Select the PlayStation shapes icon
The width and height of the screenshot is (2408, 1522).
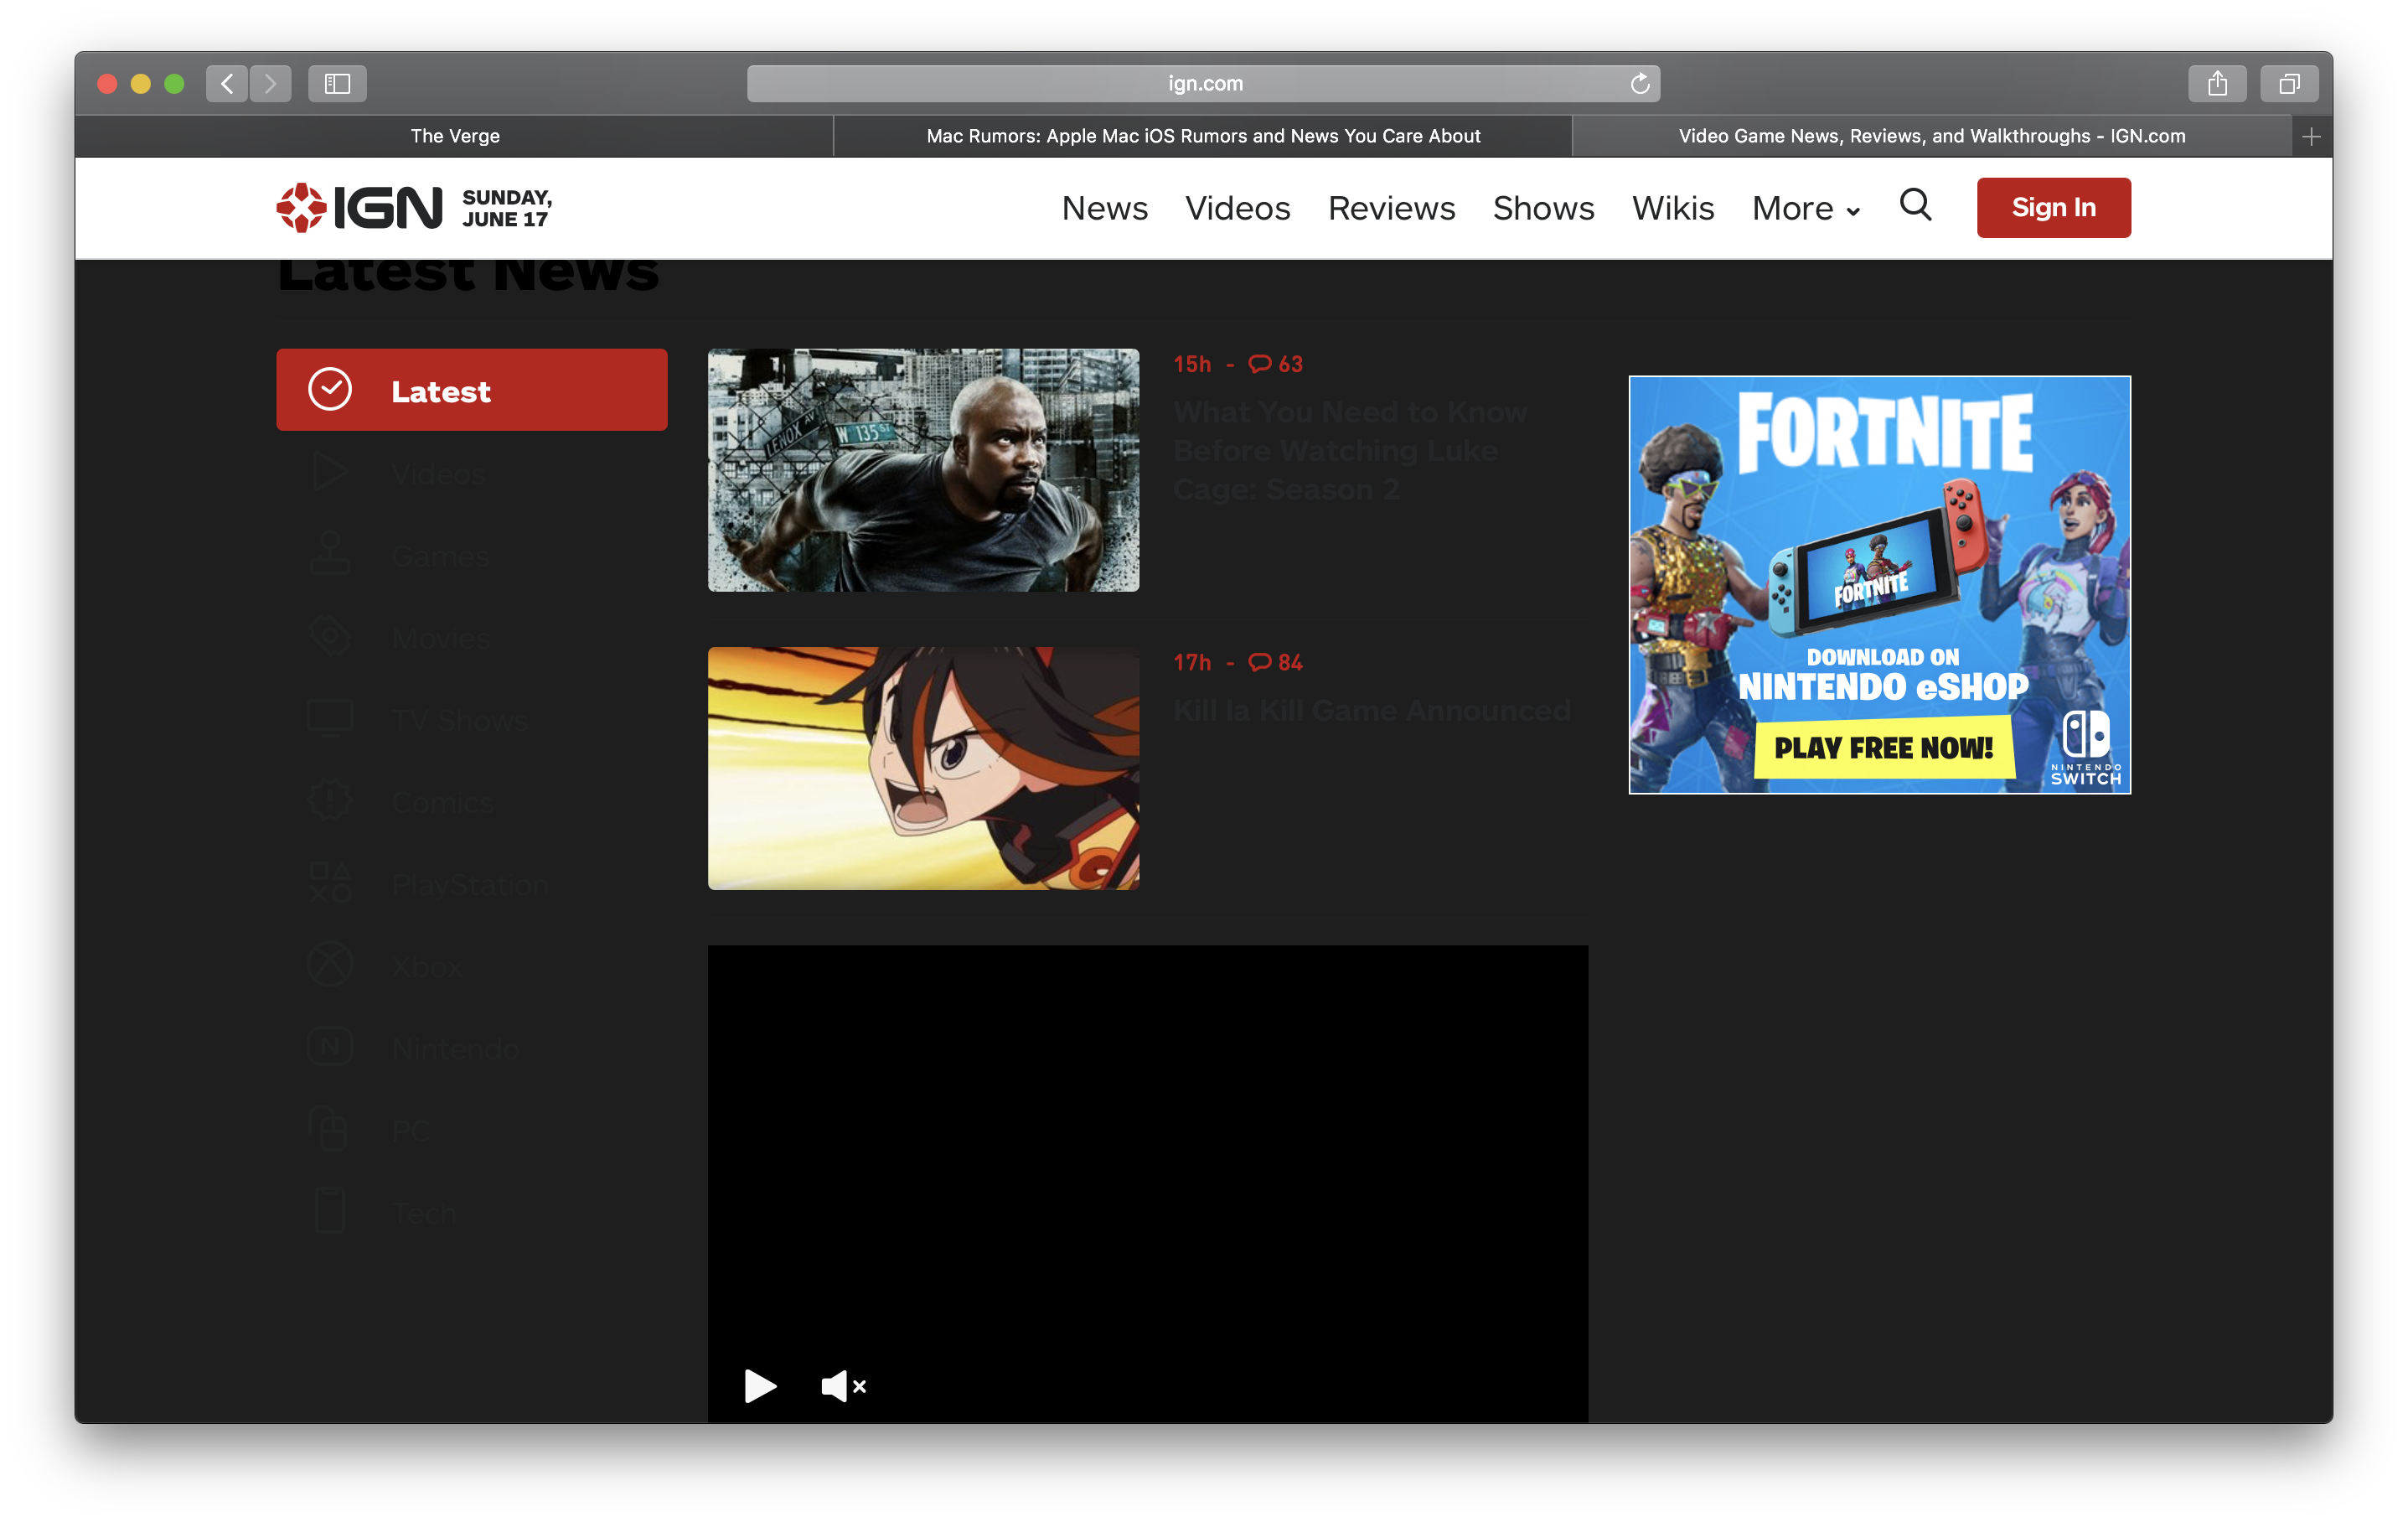pos(329,883)
